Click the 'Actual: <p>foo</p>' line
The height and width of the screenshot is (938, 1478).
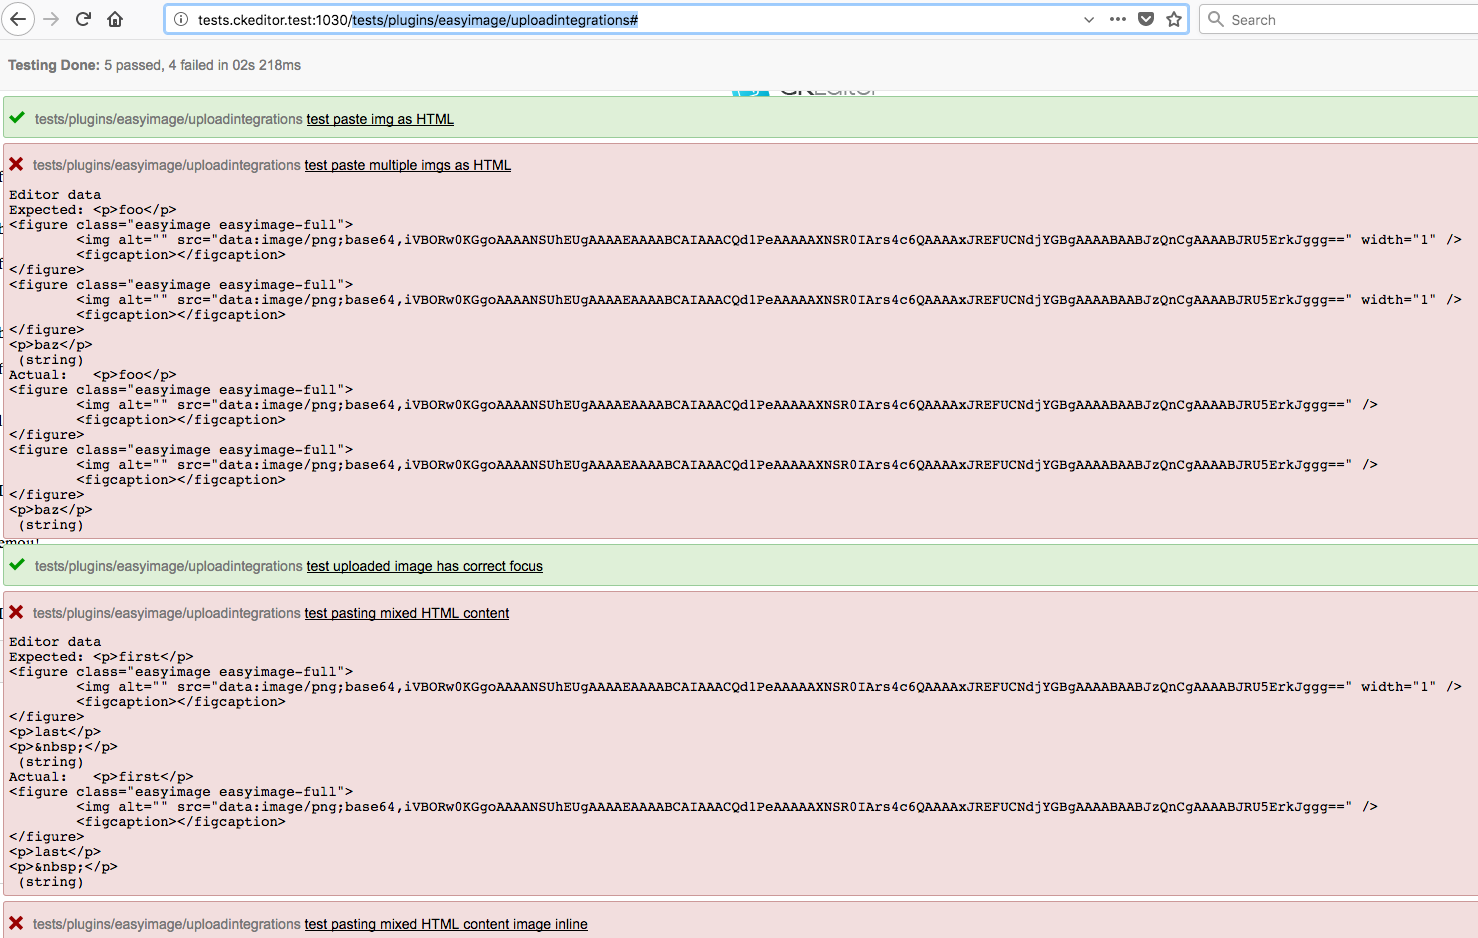93,375
